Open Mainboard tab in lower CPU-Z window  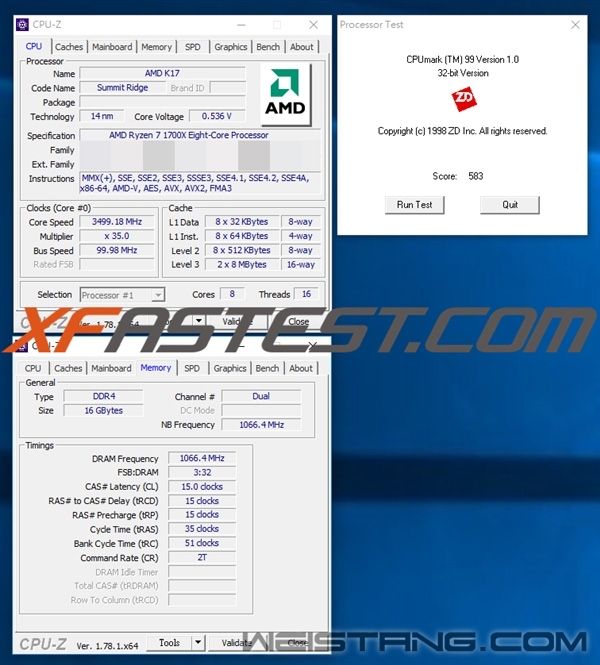[x=111, y=368]
